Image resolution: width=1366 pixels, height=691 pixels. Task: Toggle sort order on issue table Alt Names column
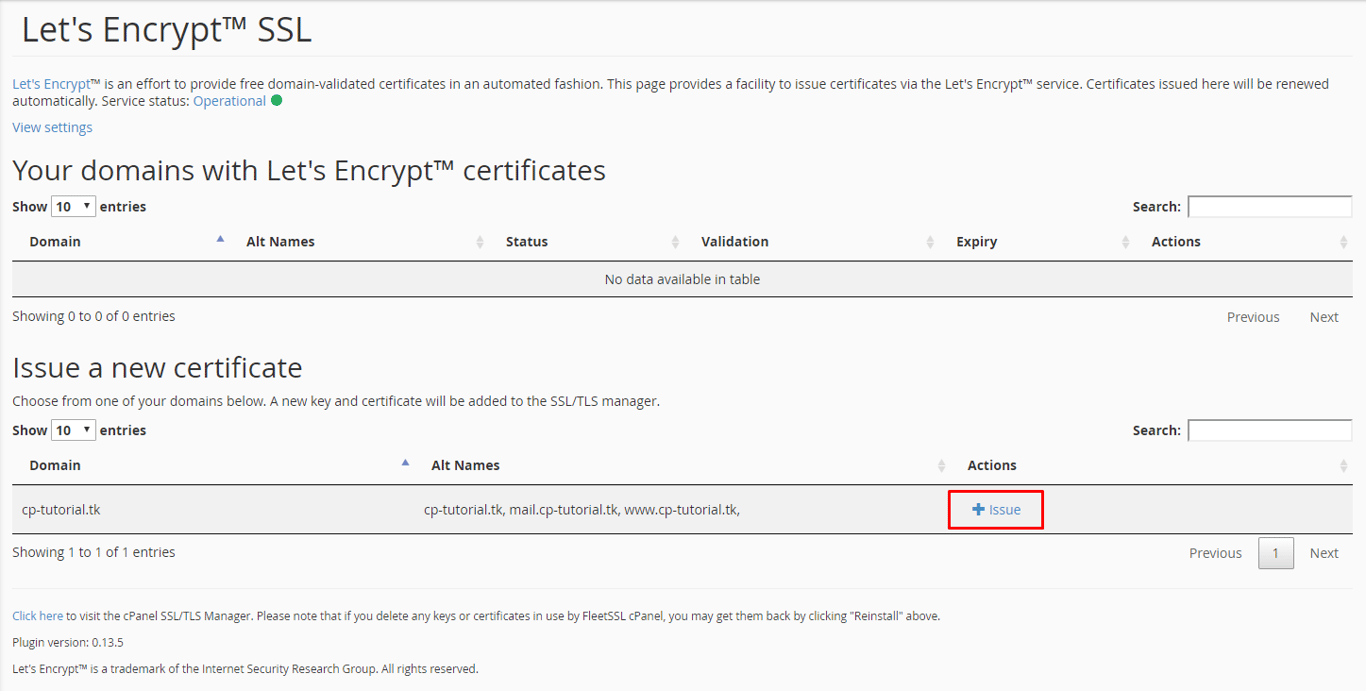point(941,465)
